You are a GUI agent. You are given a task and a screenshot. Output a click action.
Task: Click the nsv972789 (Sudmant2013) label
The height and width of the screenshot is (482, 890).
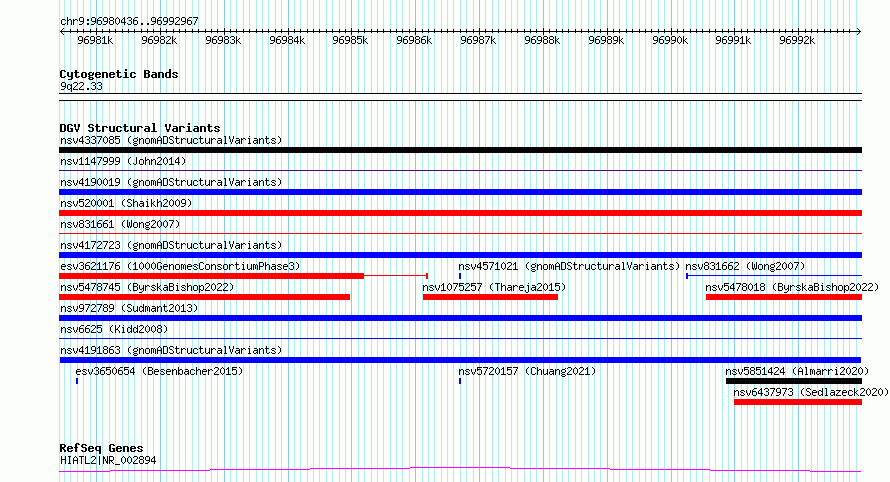129,308
